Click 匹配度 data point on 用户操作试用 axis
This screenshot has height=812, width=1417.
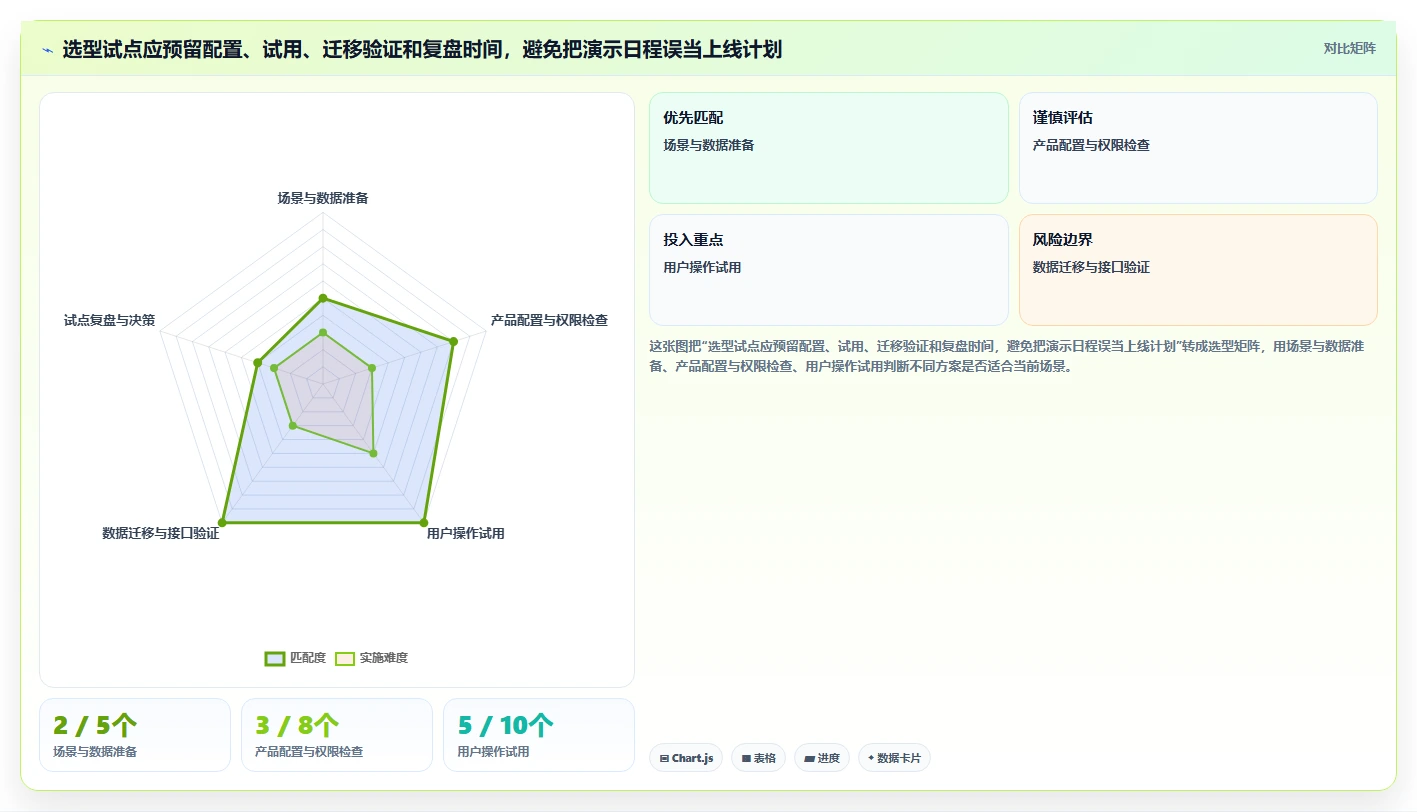424,522
